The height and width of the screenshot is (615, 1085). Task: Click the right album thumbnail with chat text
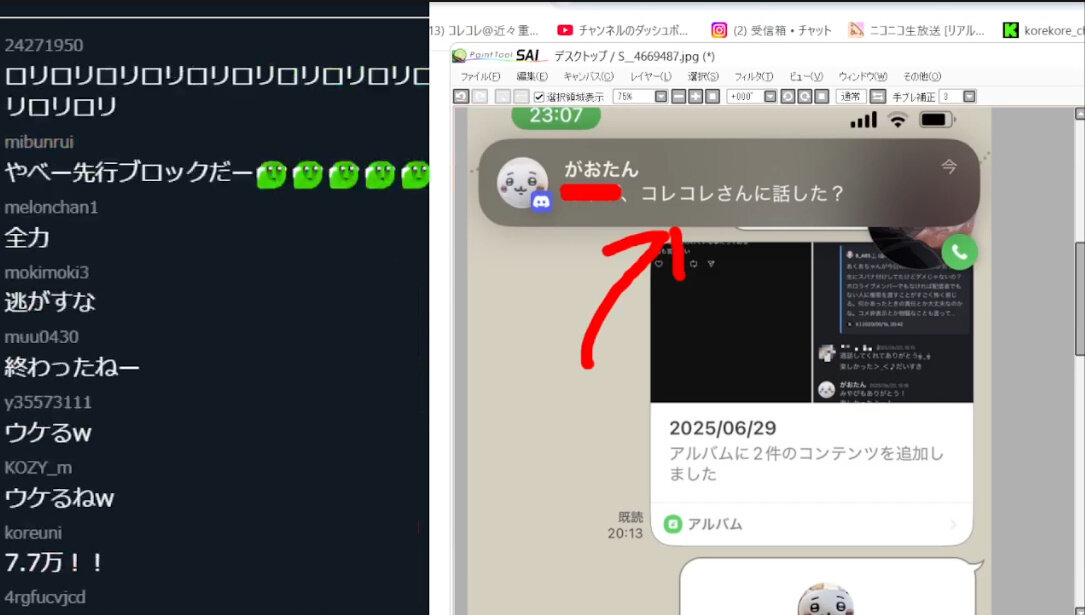coord(893,322)
